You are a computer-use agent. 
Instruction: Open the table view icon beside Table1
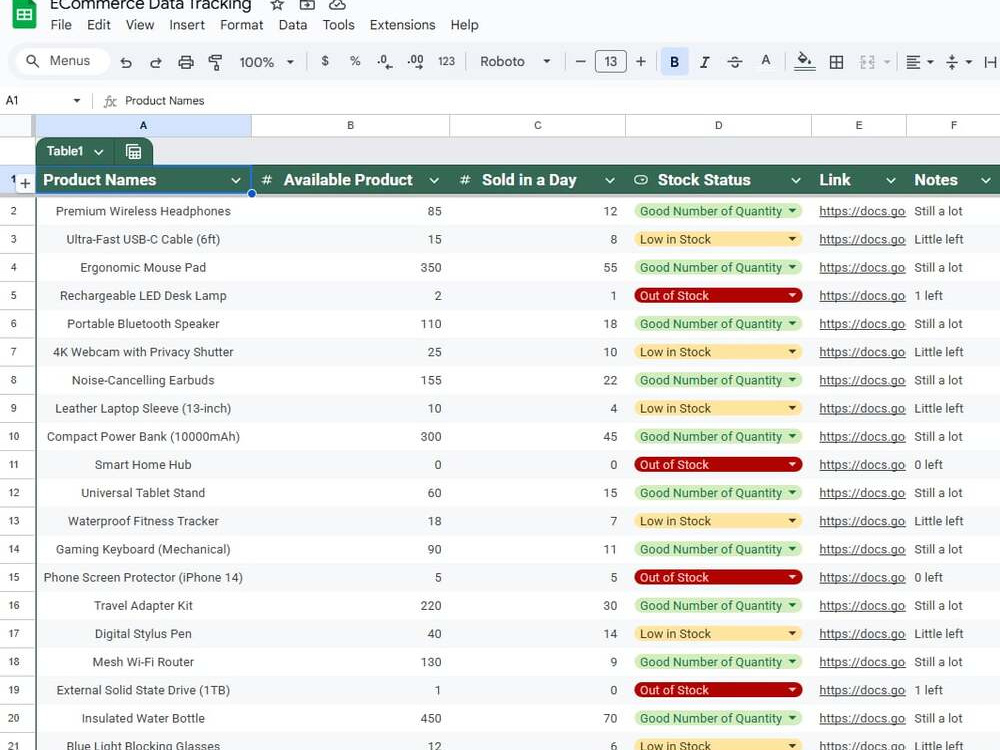(133, 152)
